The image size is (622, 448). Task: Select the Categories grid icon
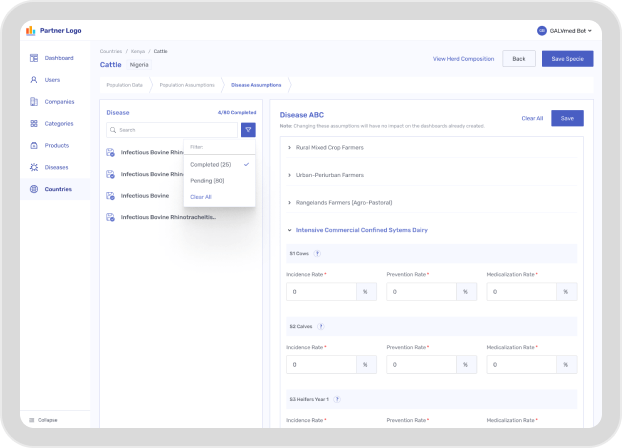(x=34, y=123)
